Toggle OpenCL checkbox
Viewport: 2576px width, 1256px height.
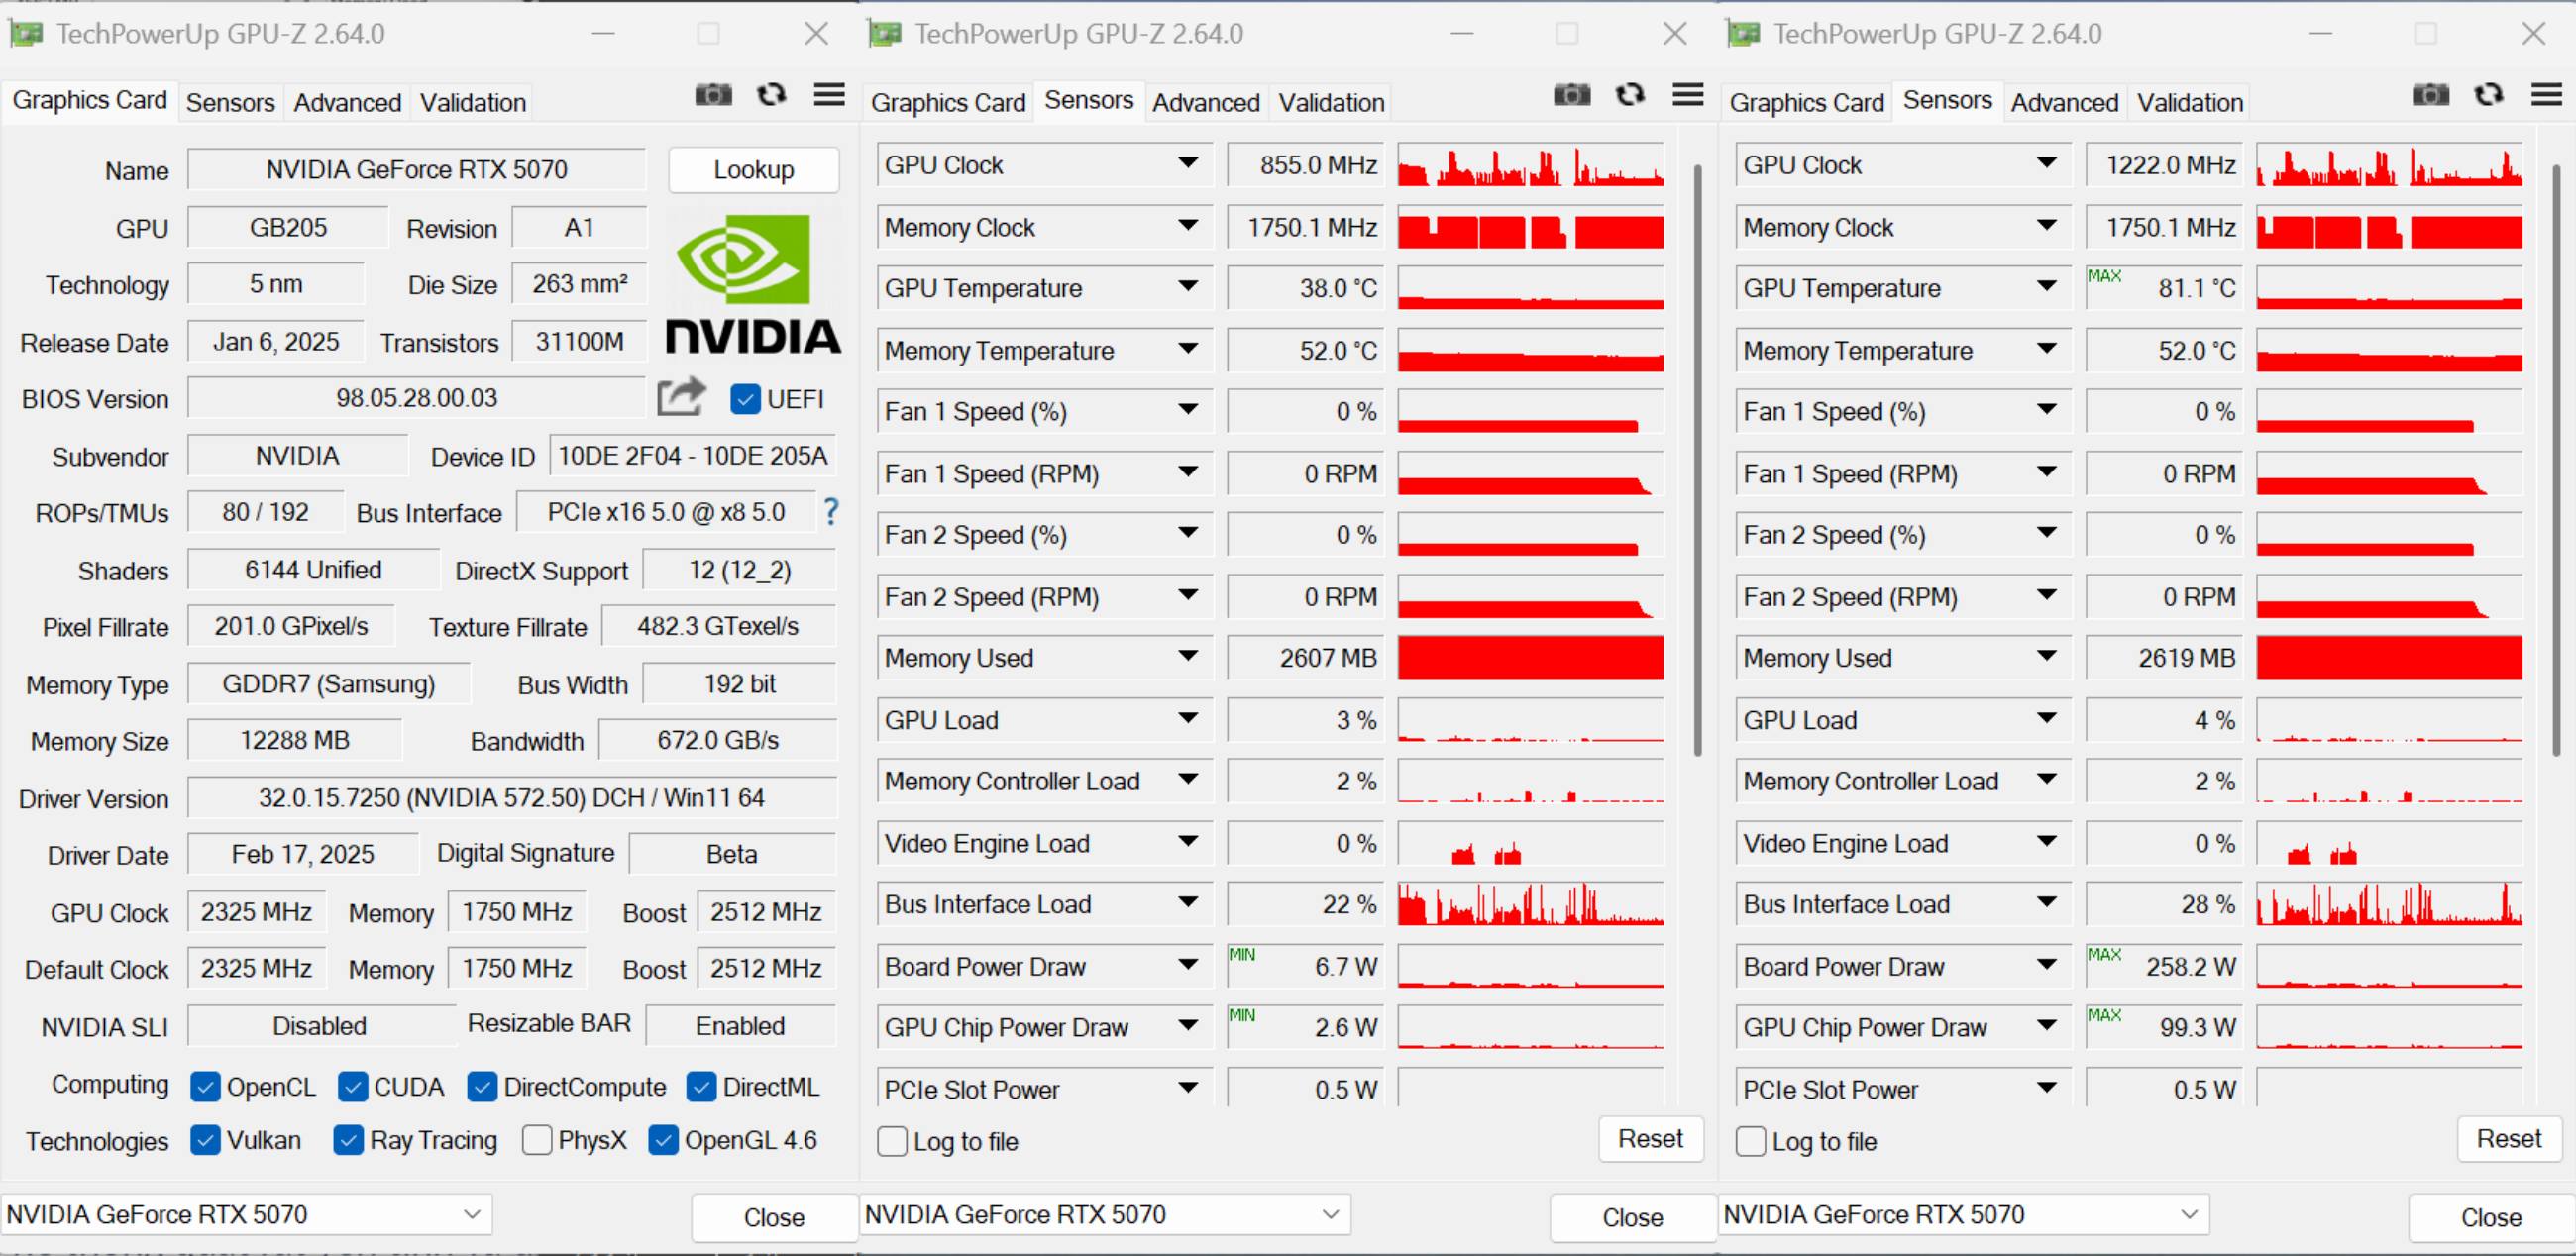point(205,1087)
